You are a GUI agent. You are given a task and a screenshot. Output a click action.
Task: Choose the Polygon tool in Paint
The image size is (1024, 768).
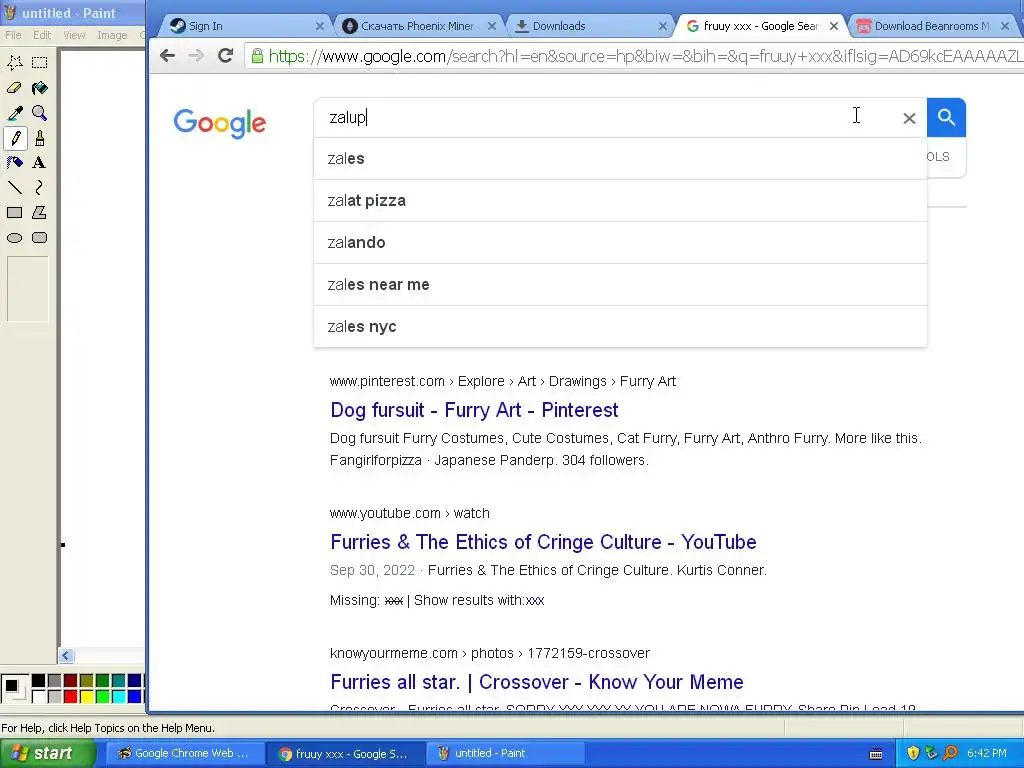(x=39, y=213)
